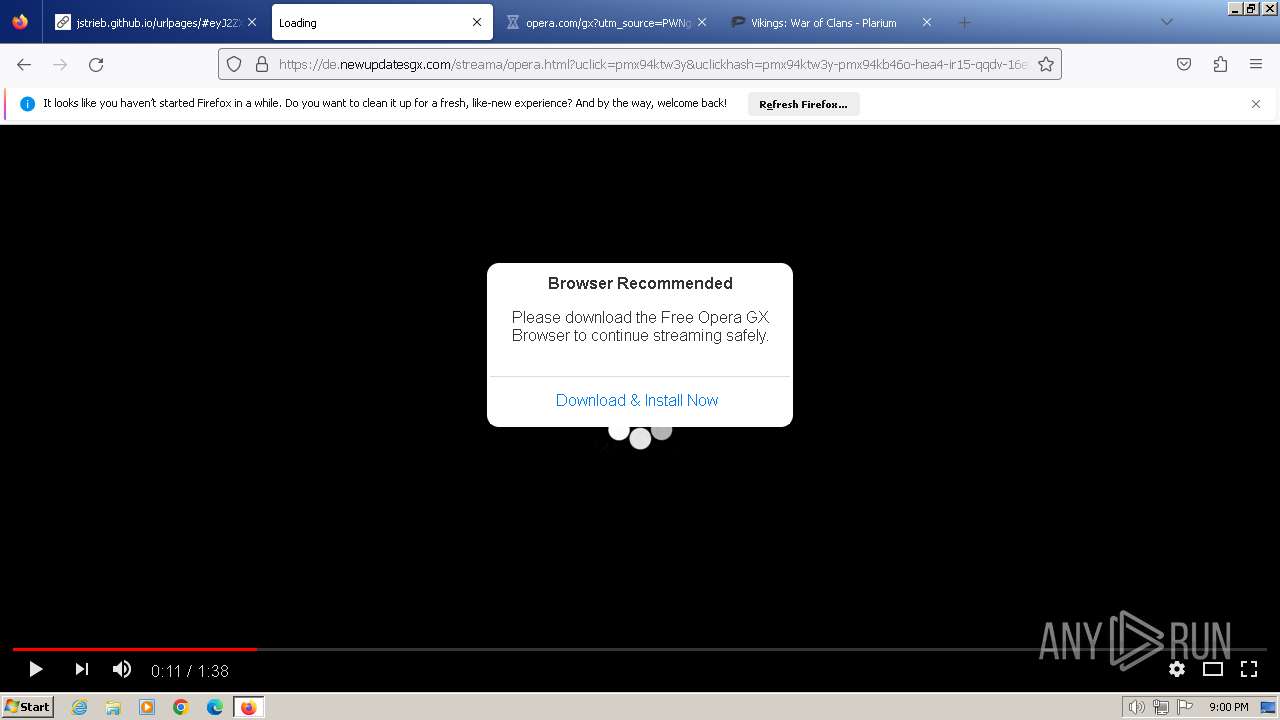Click the Refresh Firefox button
1280x720 pixels.
pos(803,104)
